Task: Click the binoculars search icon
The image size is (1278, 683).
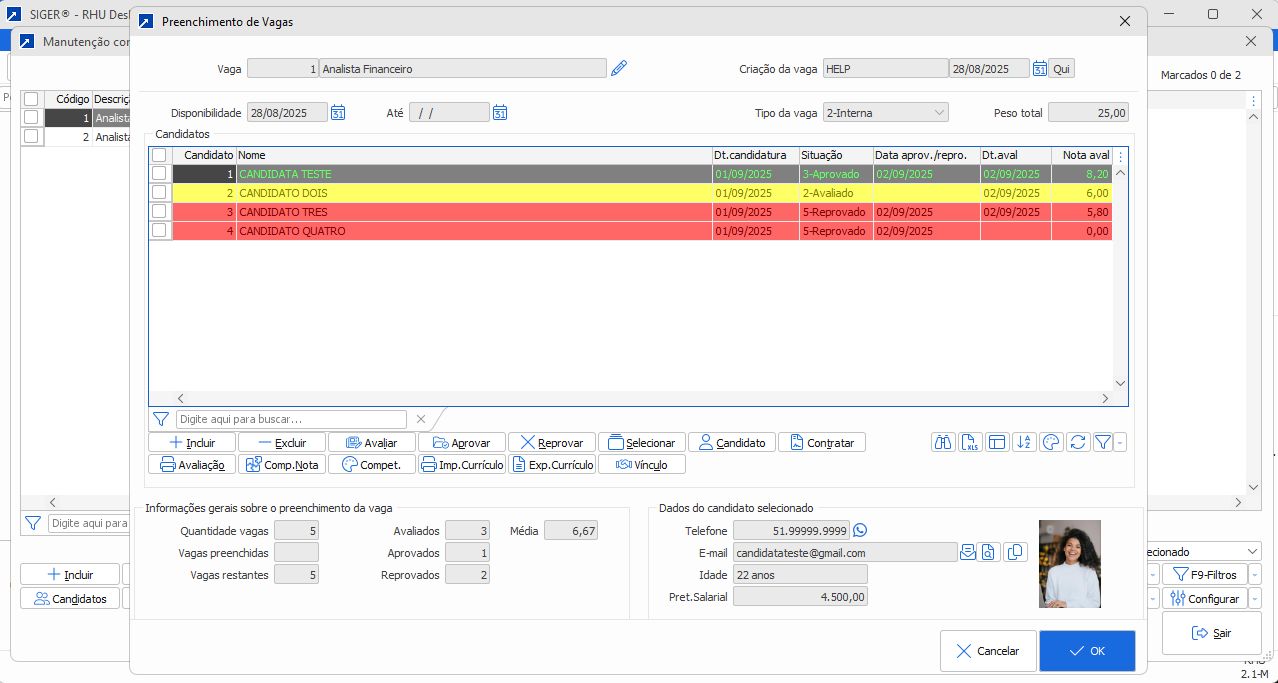Action: click(x=943, y=442)
